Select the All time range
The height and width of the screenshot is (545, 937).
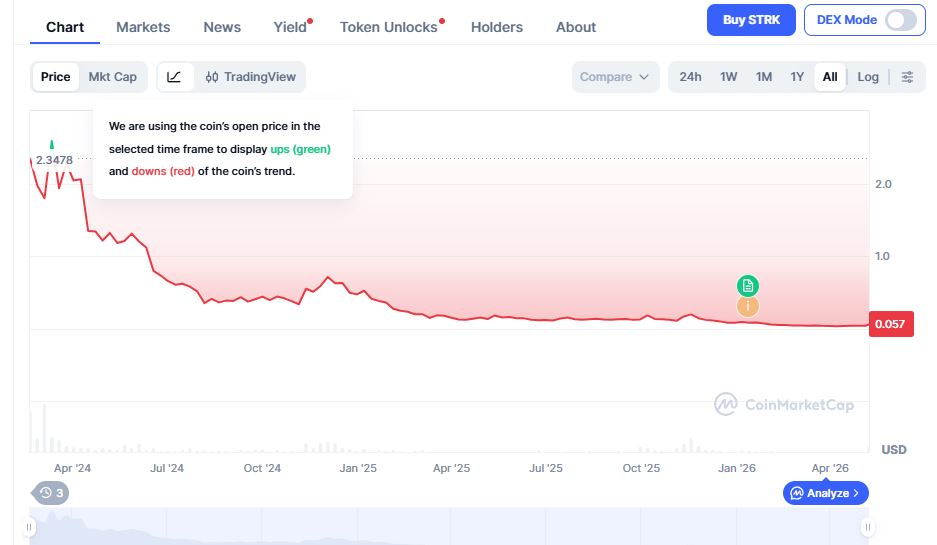click(830, 77)
